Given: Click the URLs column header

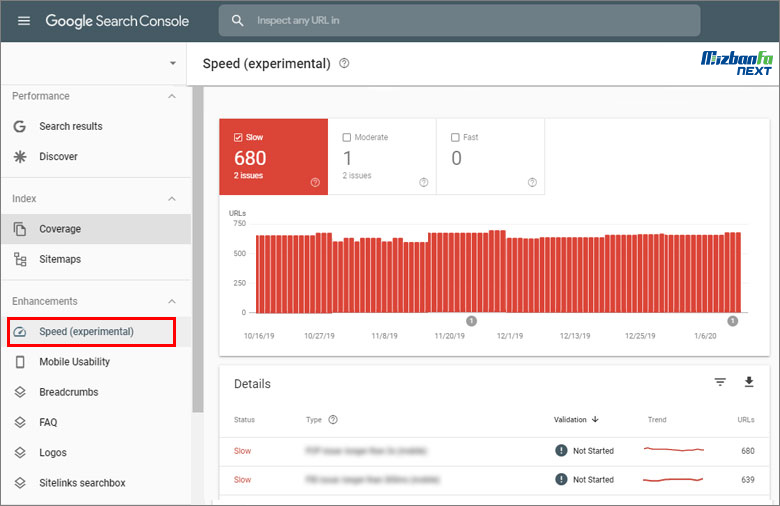Looking at the screenshot, I should (746, 420).
